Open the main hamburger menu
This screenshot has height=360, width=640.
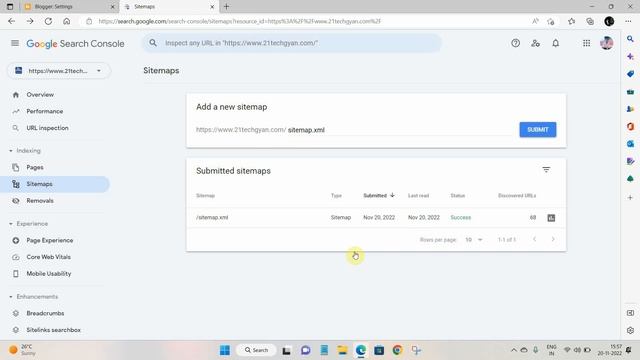(15, 43)
